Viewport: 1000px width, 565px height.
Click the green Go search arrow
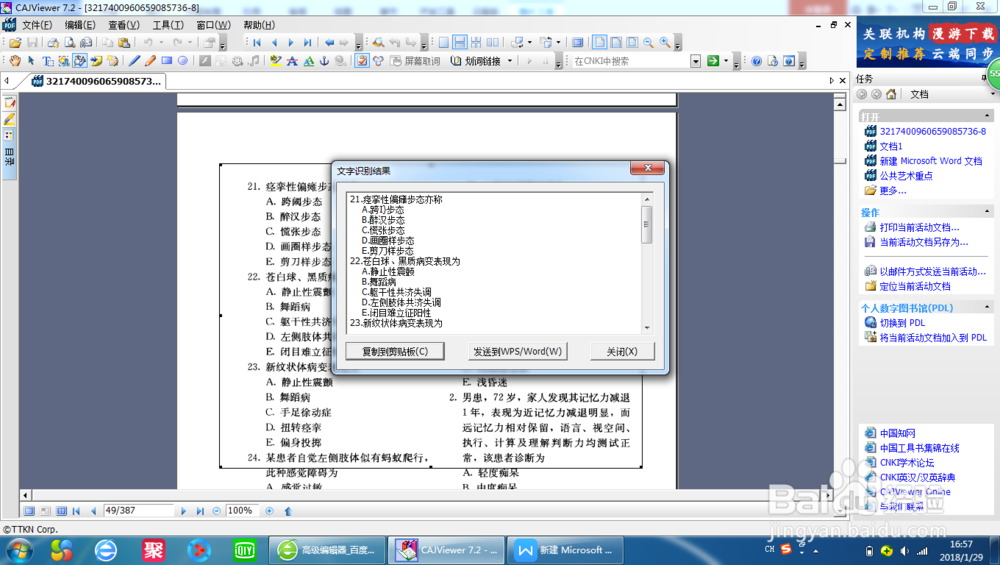coord(713,61)
